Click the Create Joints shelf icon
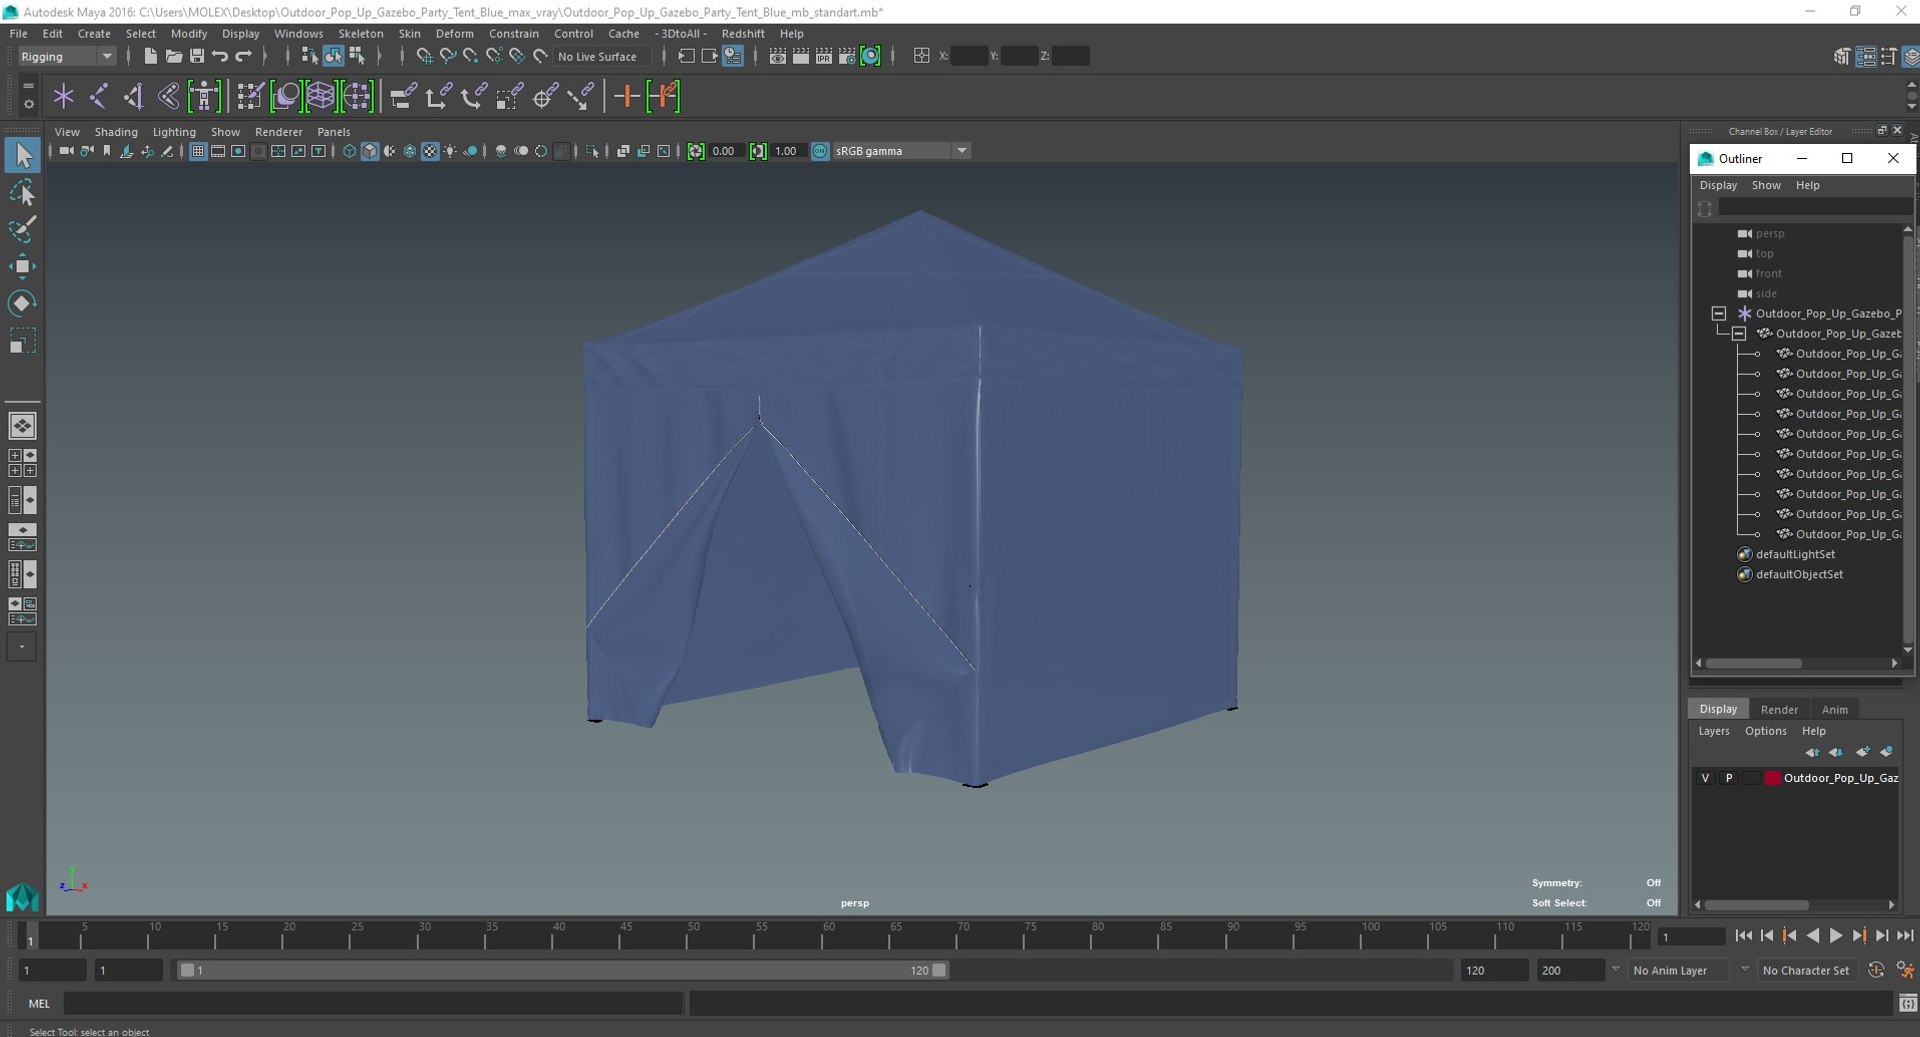Image resolution: width=1920 pixels, height=1037 pixels. 99,96
